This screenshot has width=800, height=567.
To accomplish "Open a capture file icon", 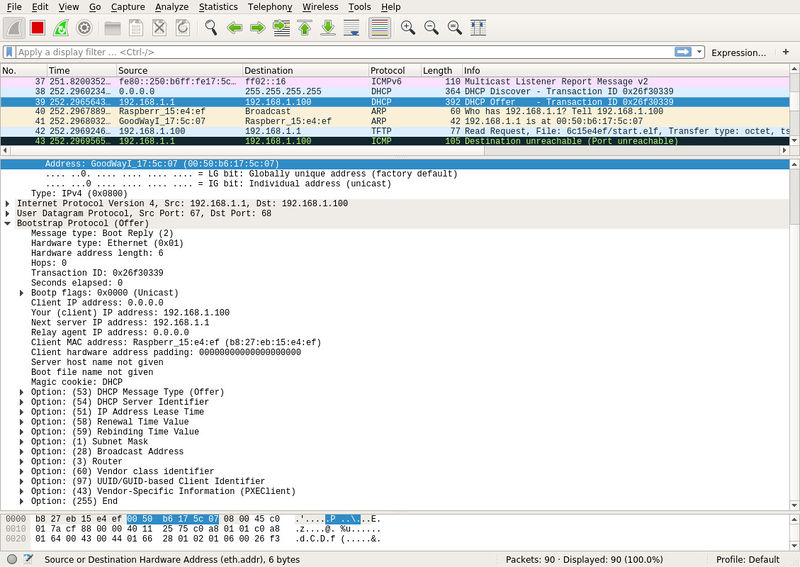I will tap(112, 28).
